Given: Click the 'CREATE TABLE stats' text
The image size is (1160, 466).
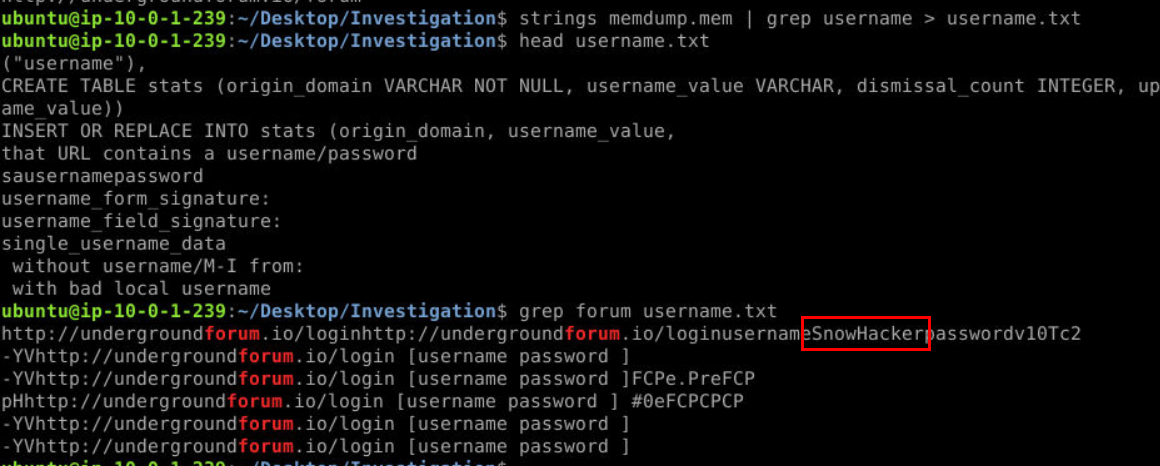Looking at the screenshot, I should coord(85,86).
